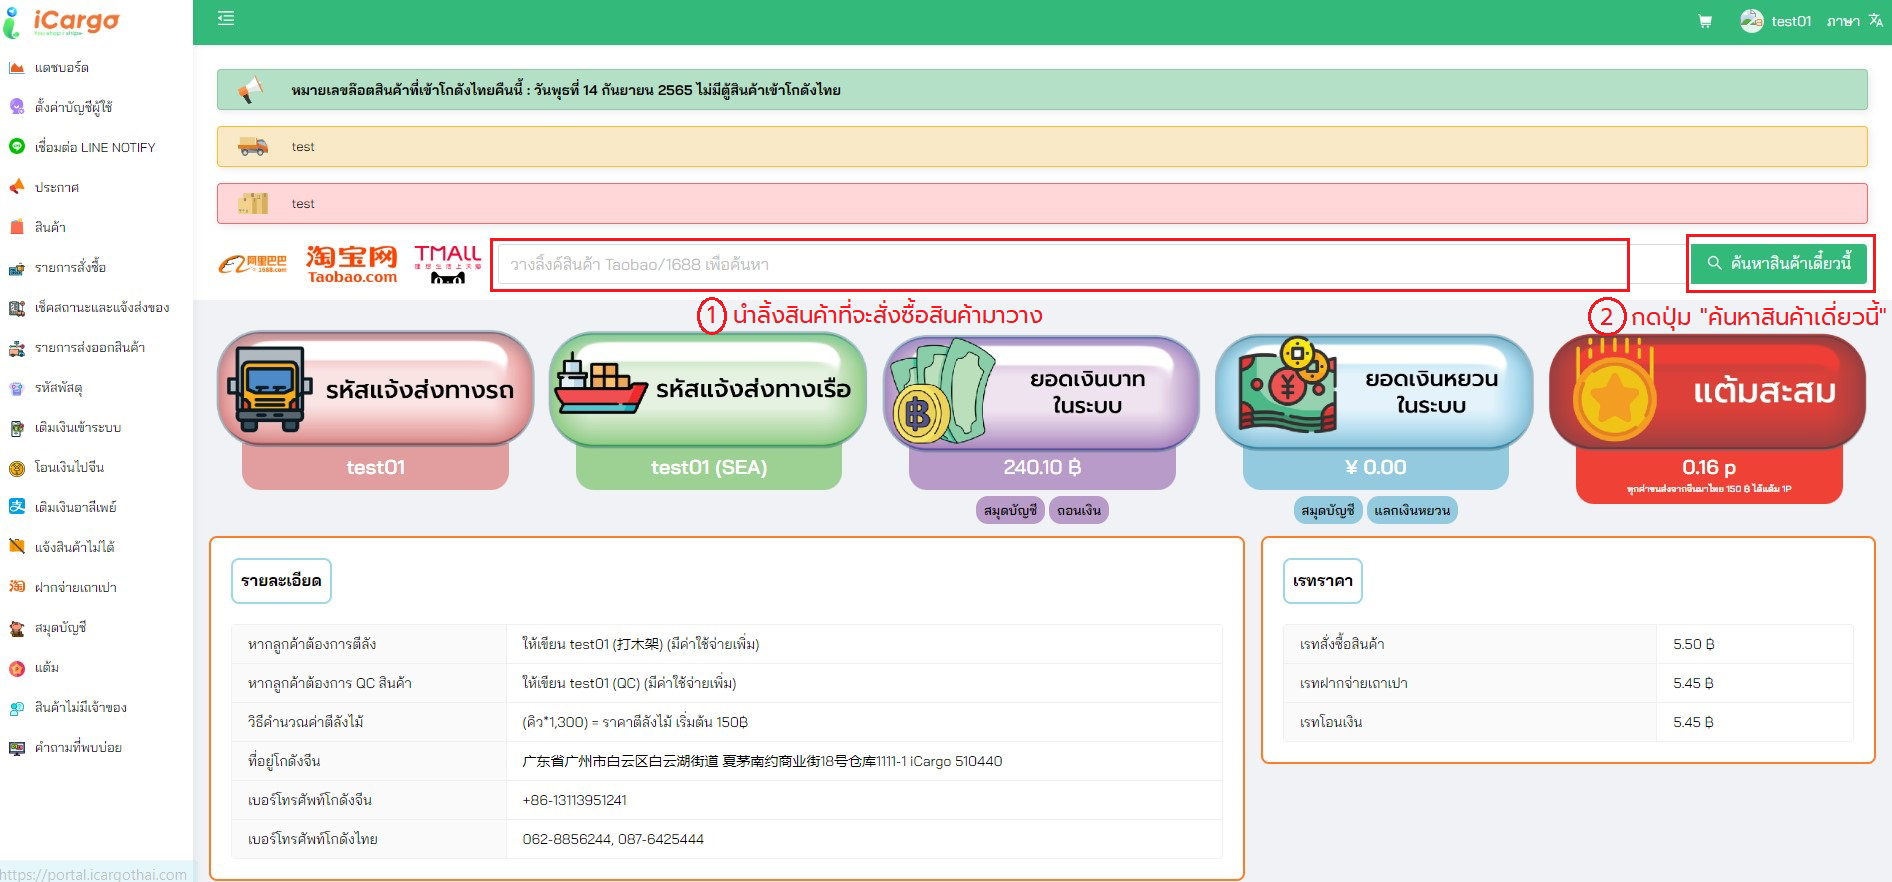Click the ¥ 0.00 balance value

1375,467
